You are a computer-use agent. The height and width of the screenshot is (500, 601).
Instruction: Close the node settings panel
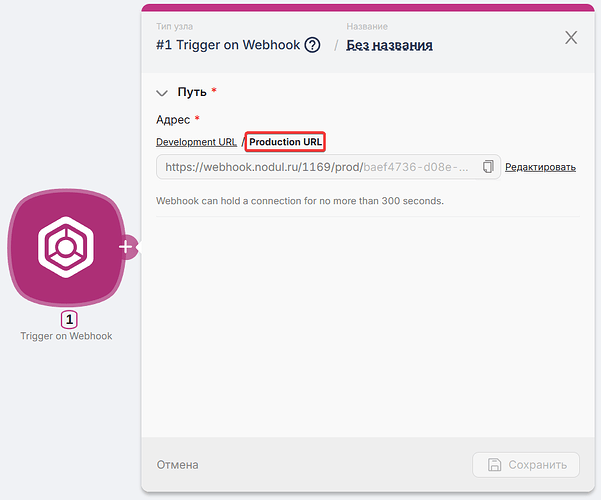(571, 38)
